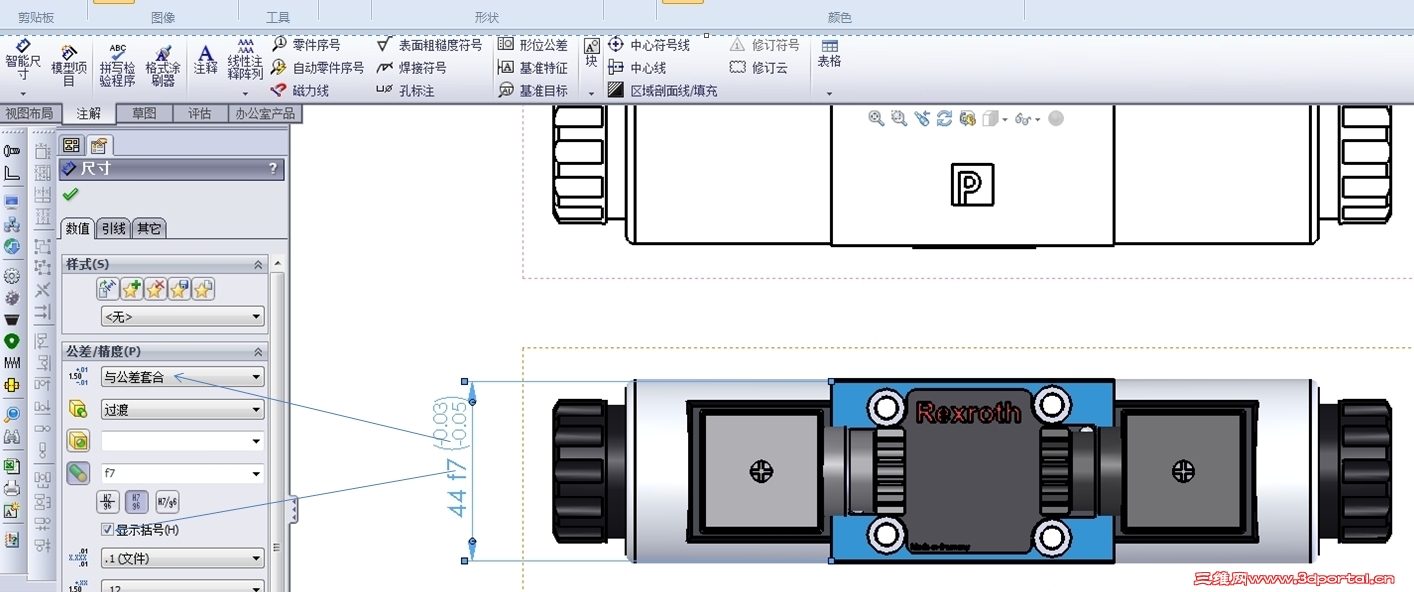
Task: Run the 拼写检验程序 spell checker
Action: 117,65
